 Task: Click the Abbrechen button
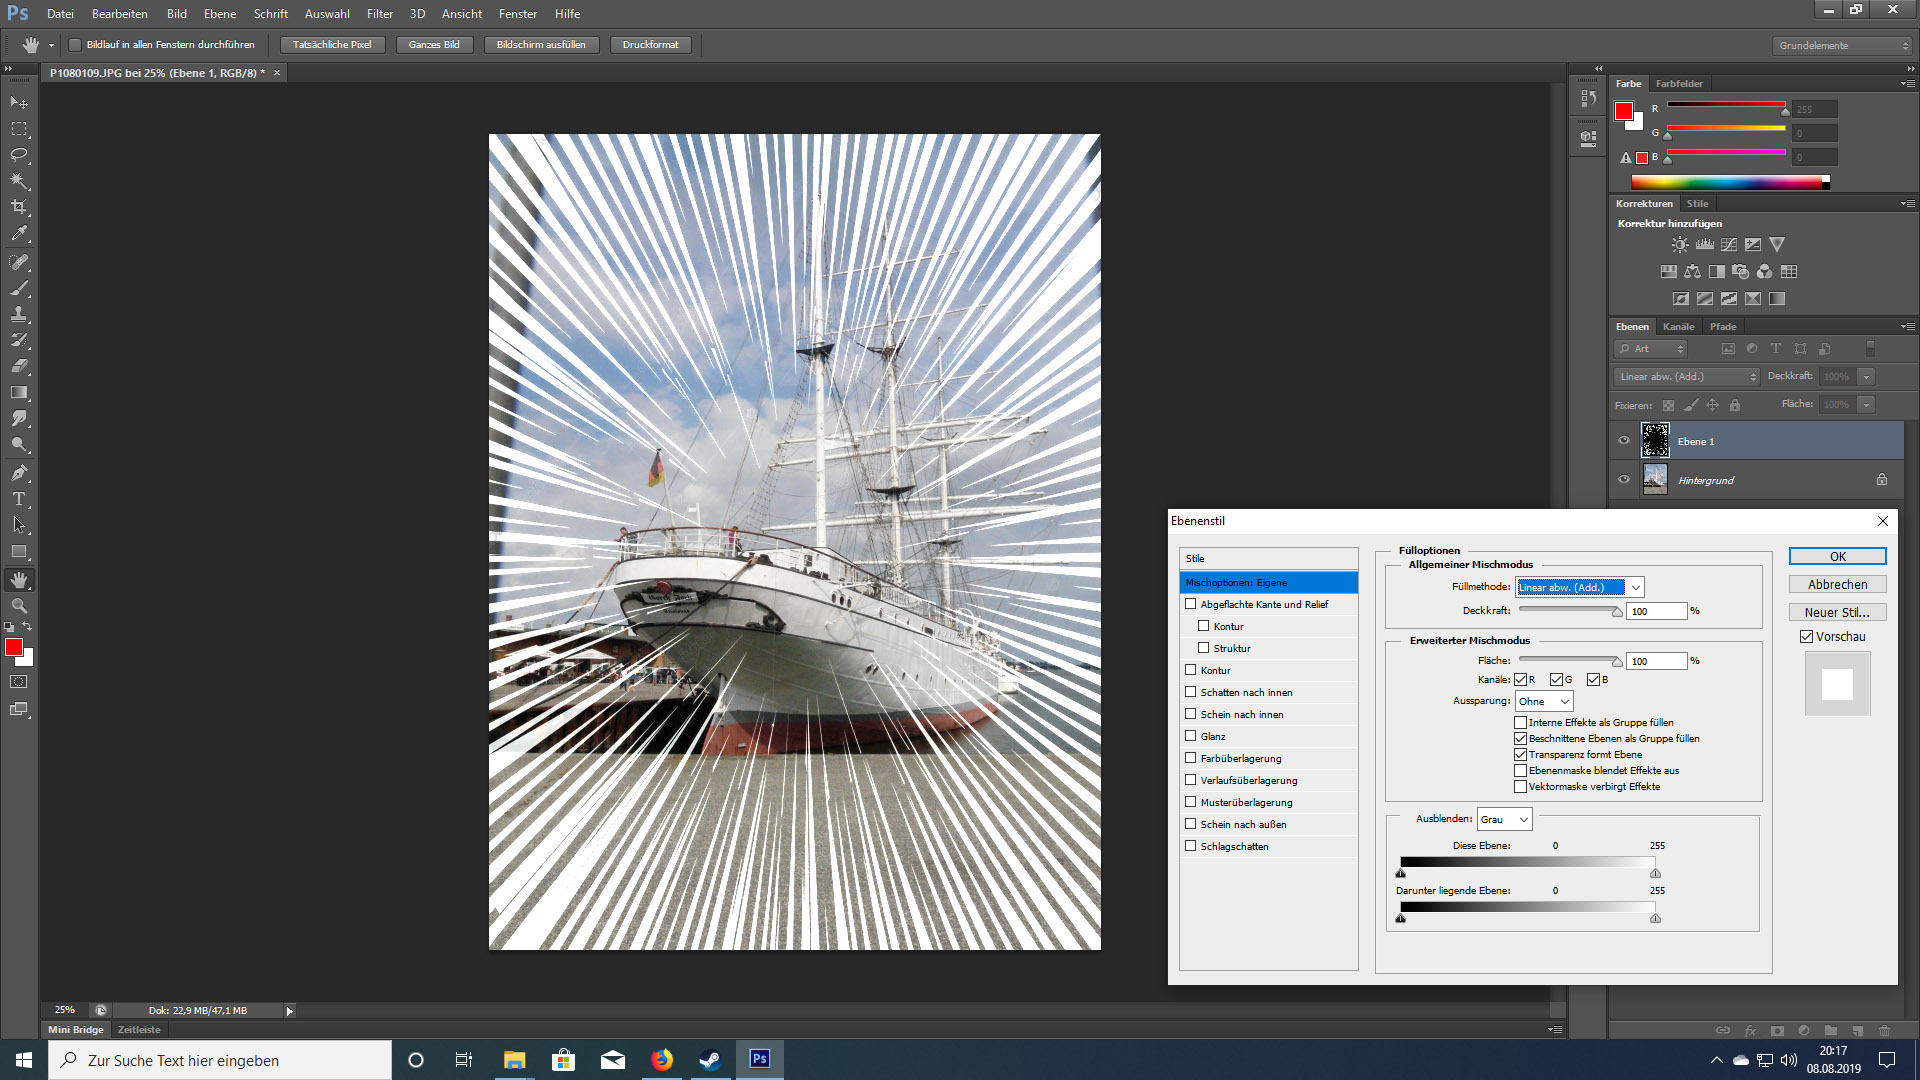click(1837, 585)
